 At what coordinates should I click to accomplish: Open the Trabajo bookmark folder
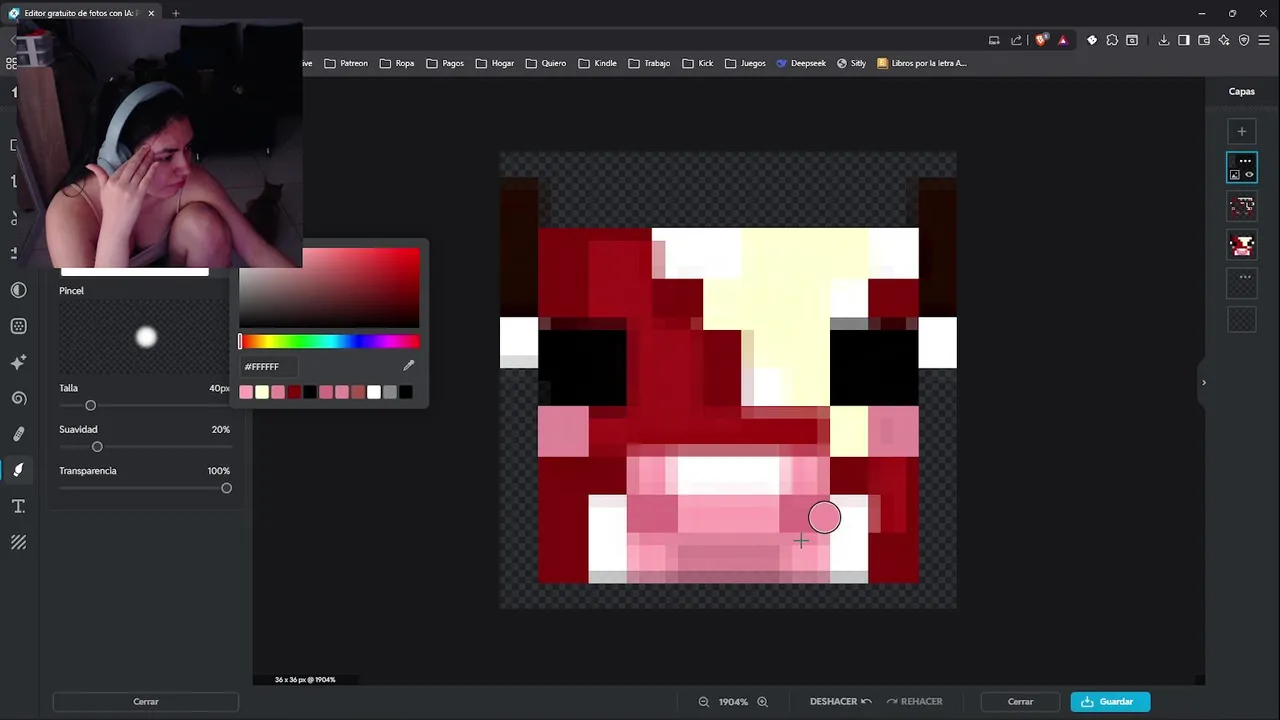(x=649, y=63)
